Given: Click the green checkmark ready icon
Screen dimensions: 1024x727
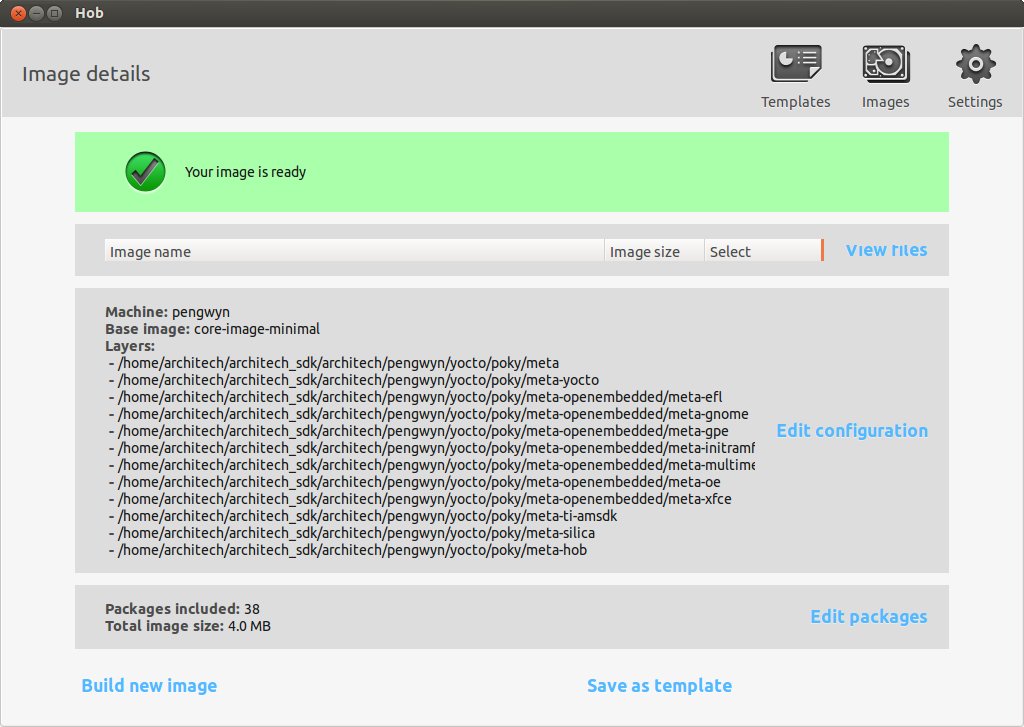Looking at the screenshot, I should (145, 172).
